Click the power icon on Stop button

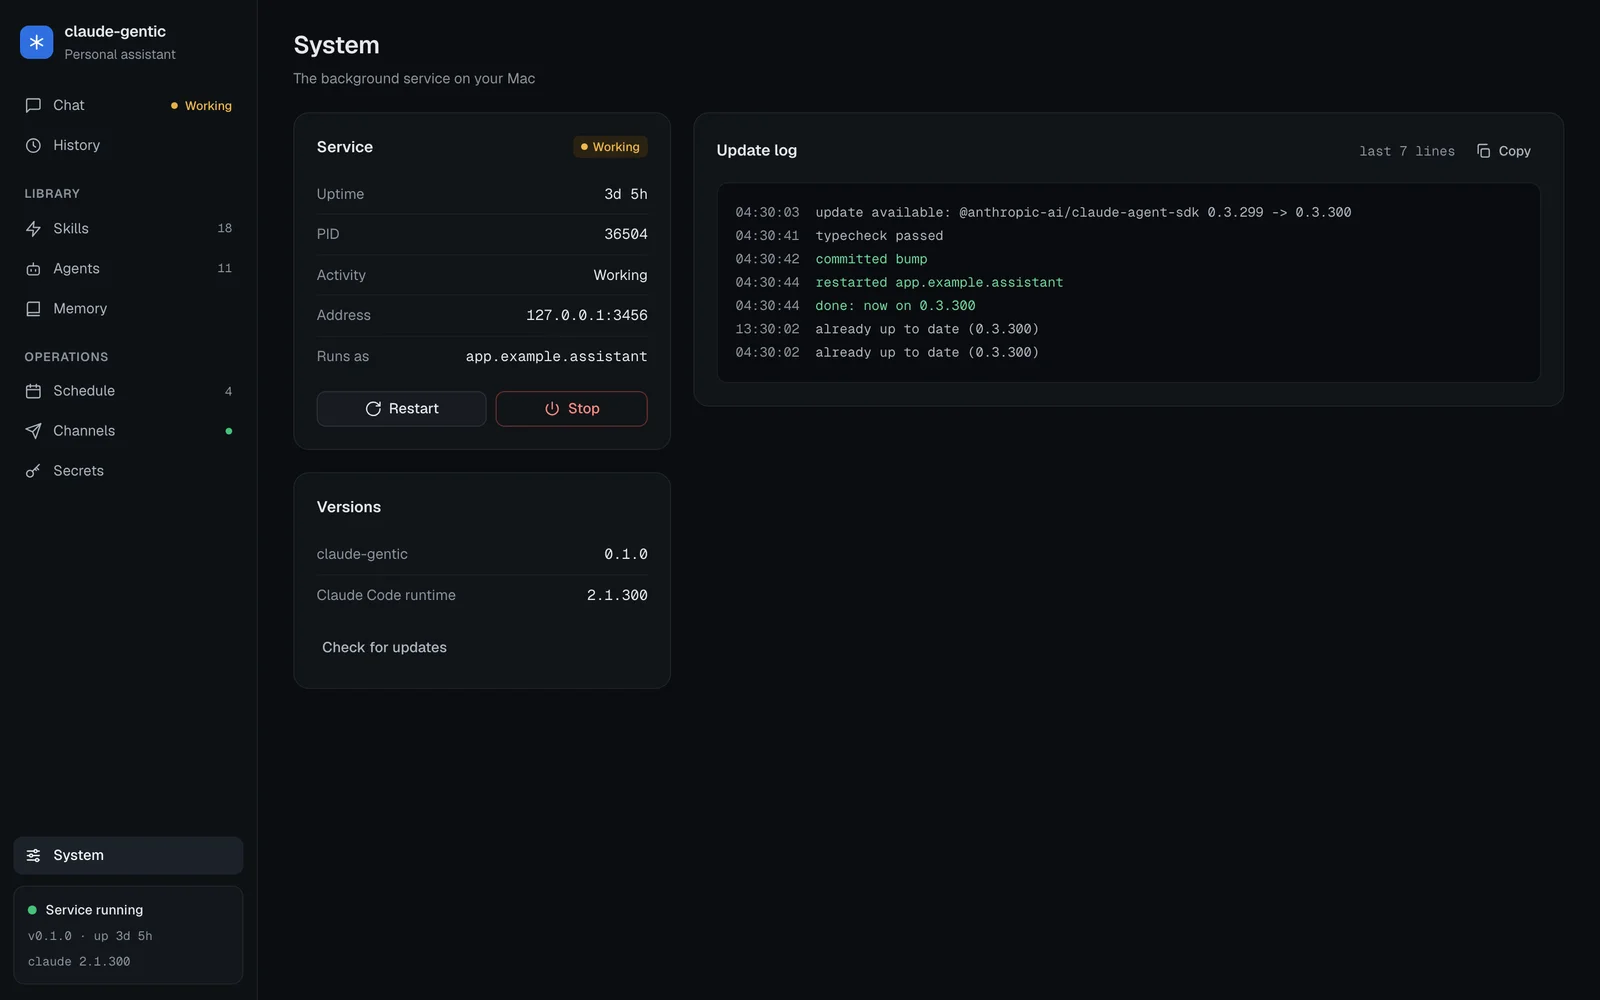[x=552, y=409]
